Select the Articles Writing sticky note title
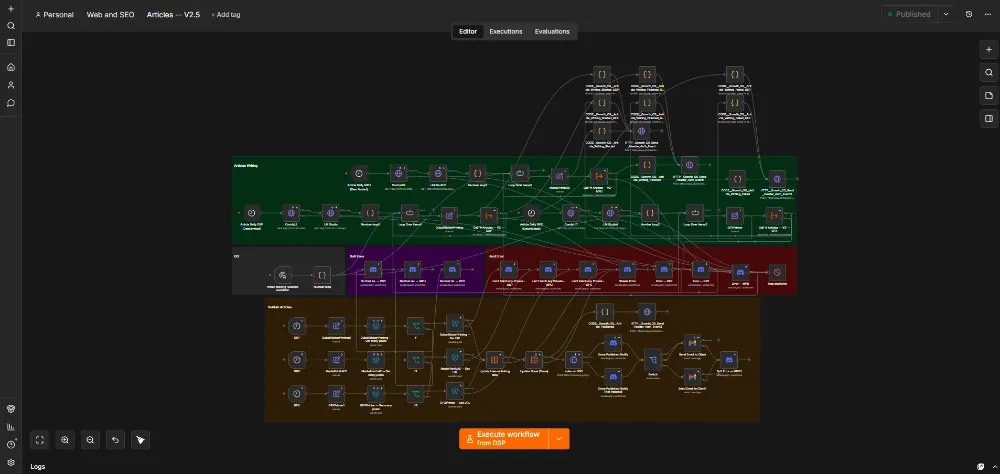 coord(246,165)
